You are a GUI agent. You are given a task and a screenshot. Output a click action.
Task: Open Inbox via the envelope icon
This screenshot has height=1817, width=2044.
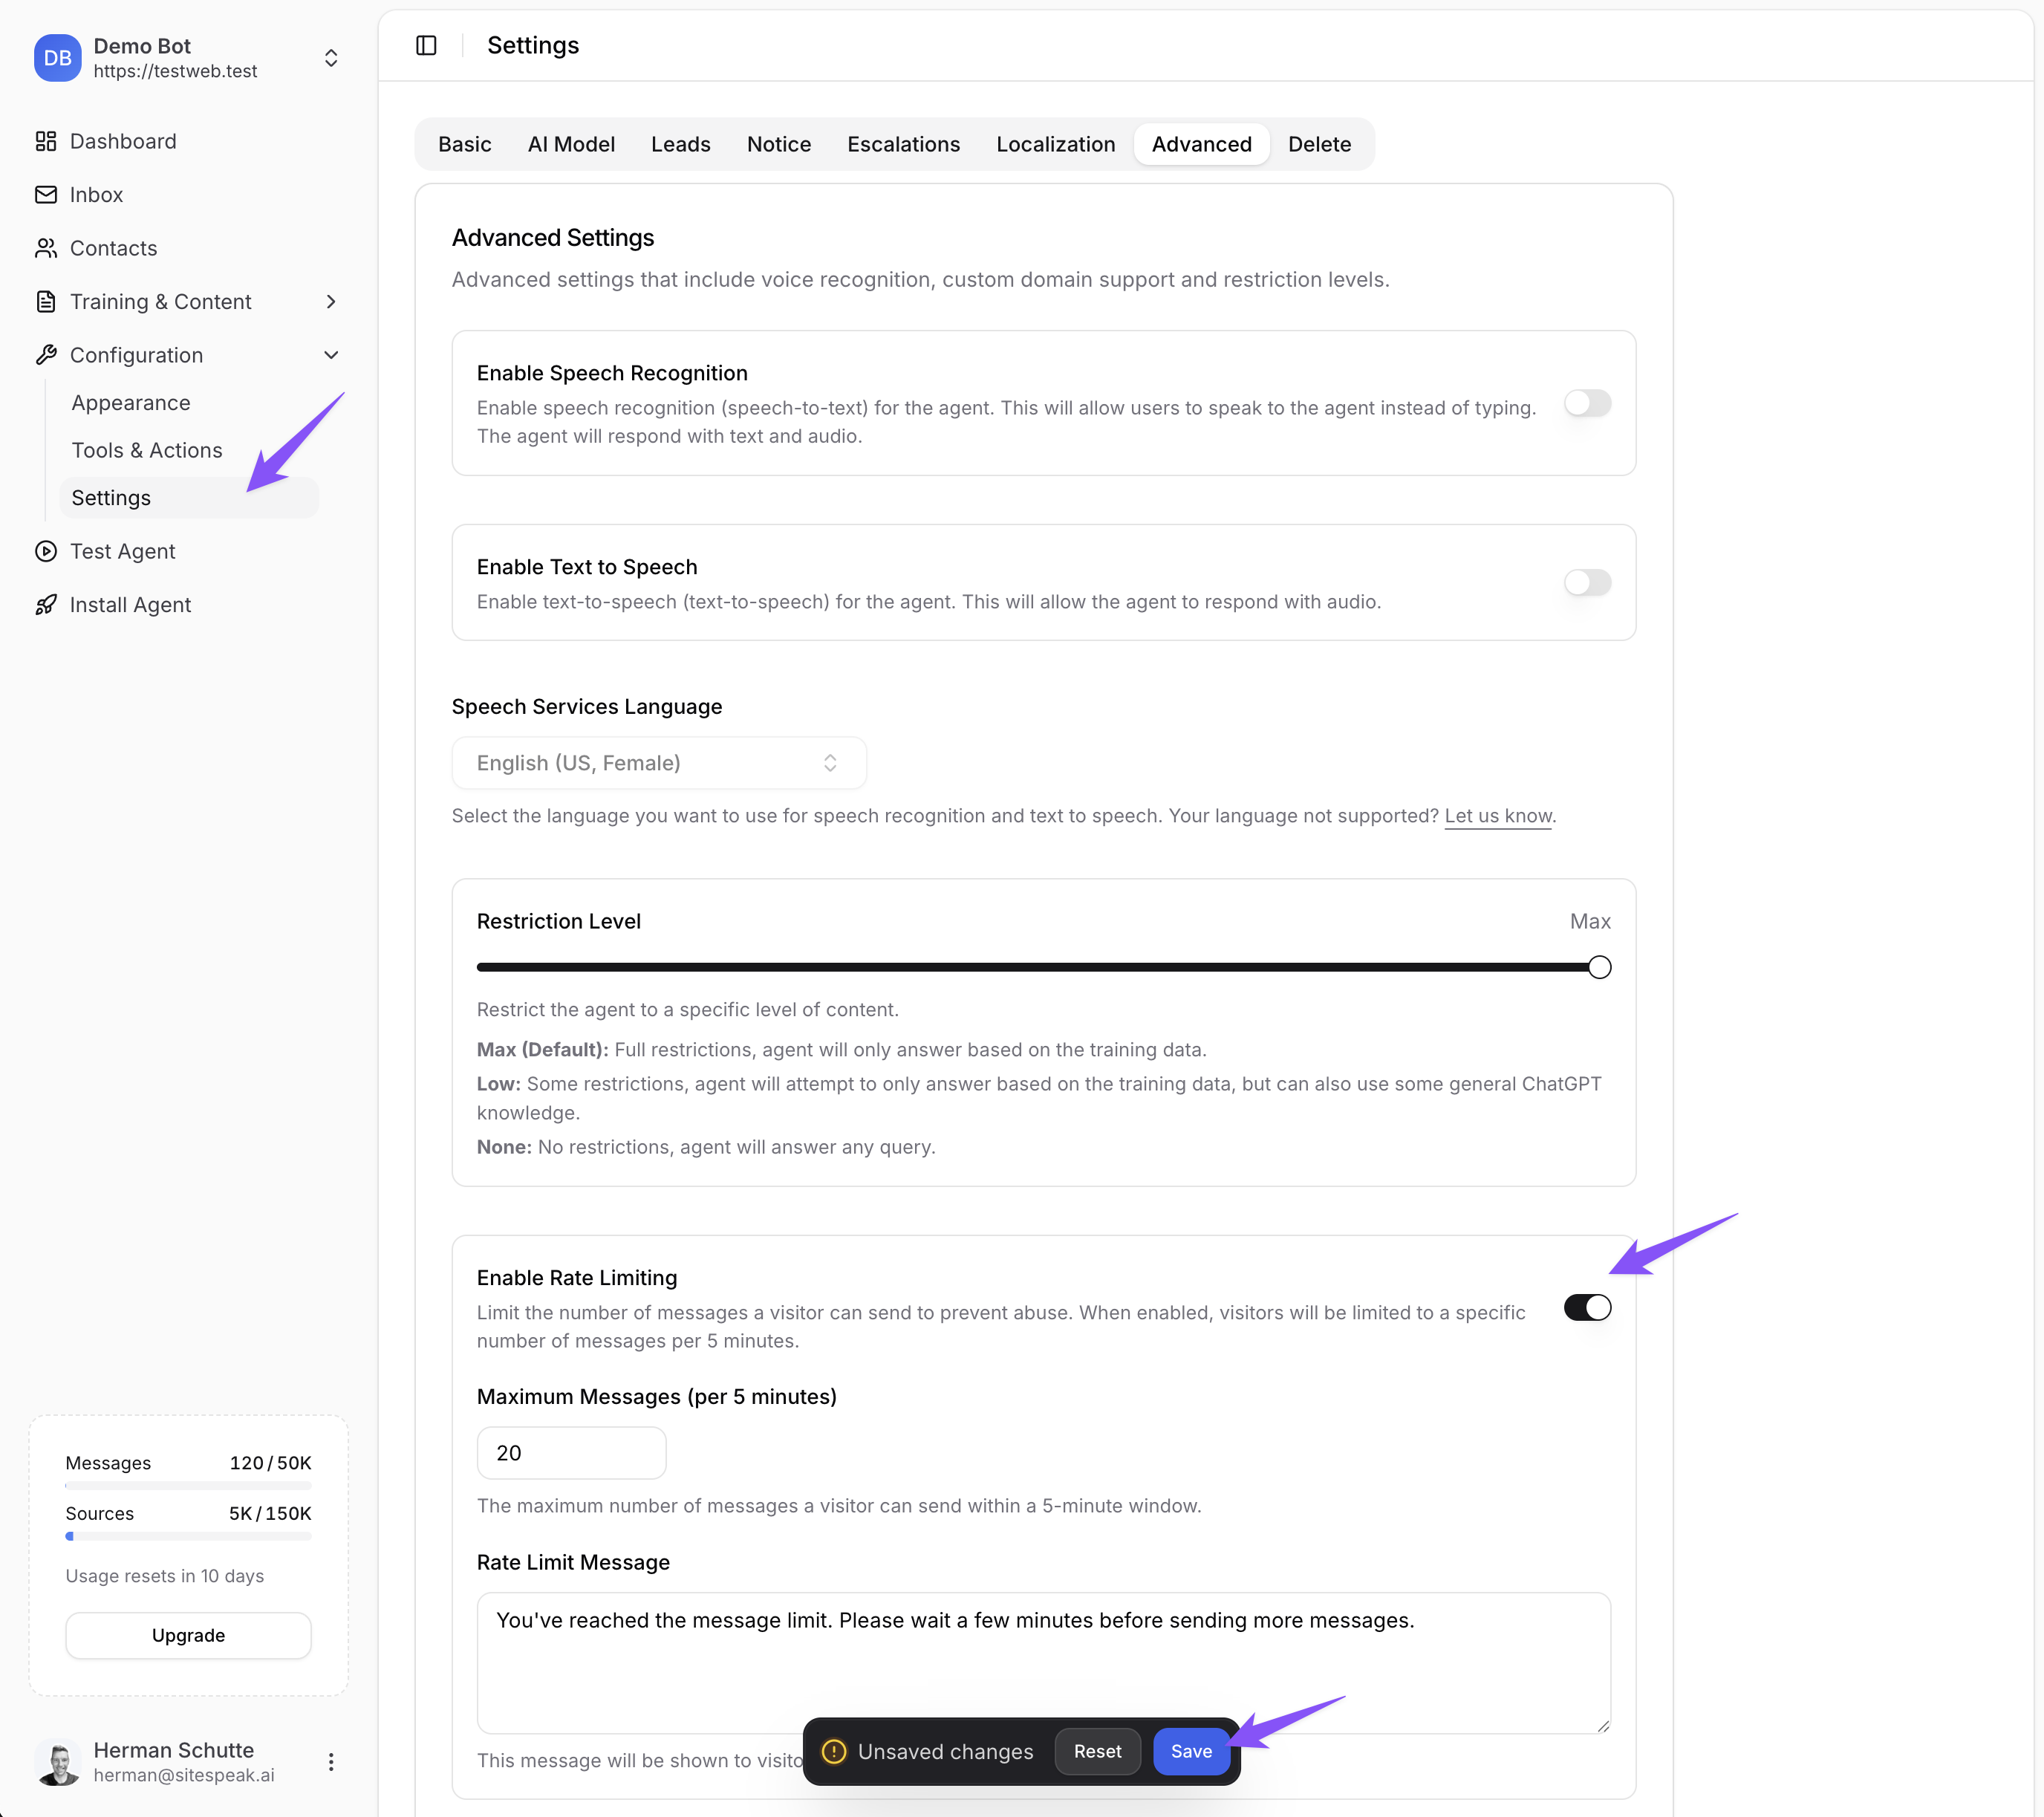tap(46, 194)
